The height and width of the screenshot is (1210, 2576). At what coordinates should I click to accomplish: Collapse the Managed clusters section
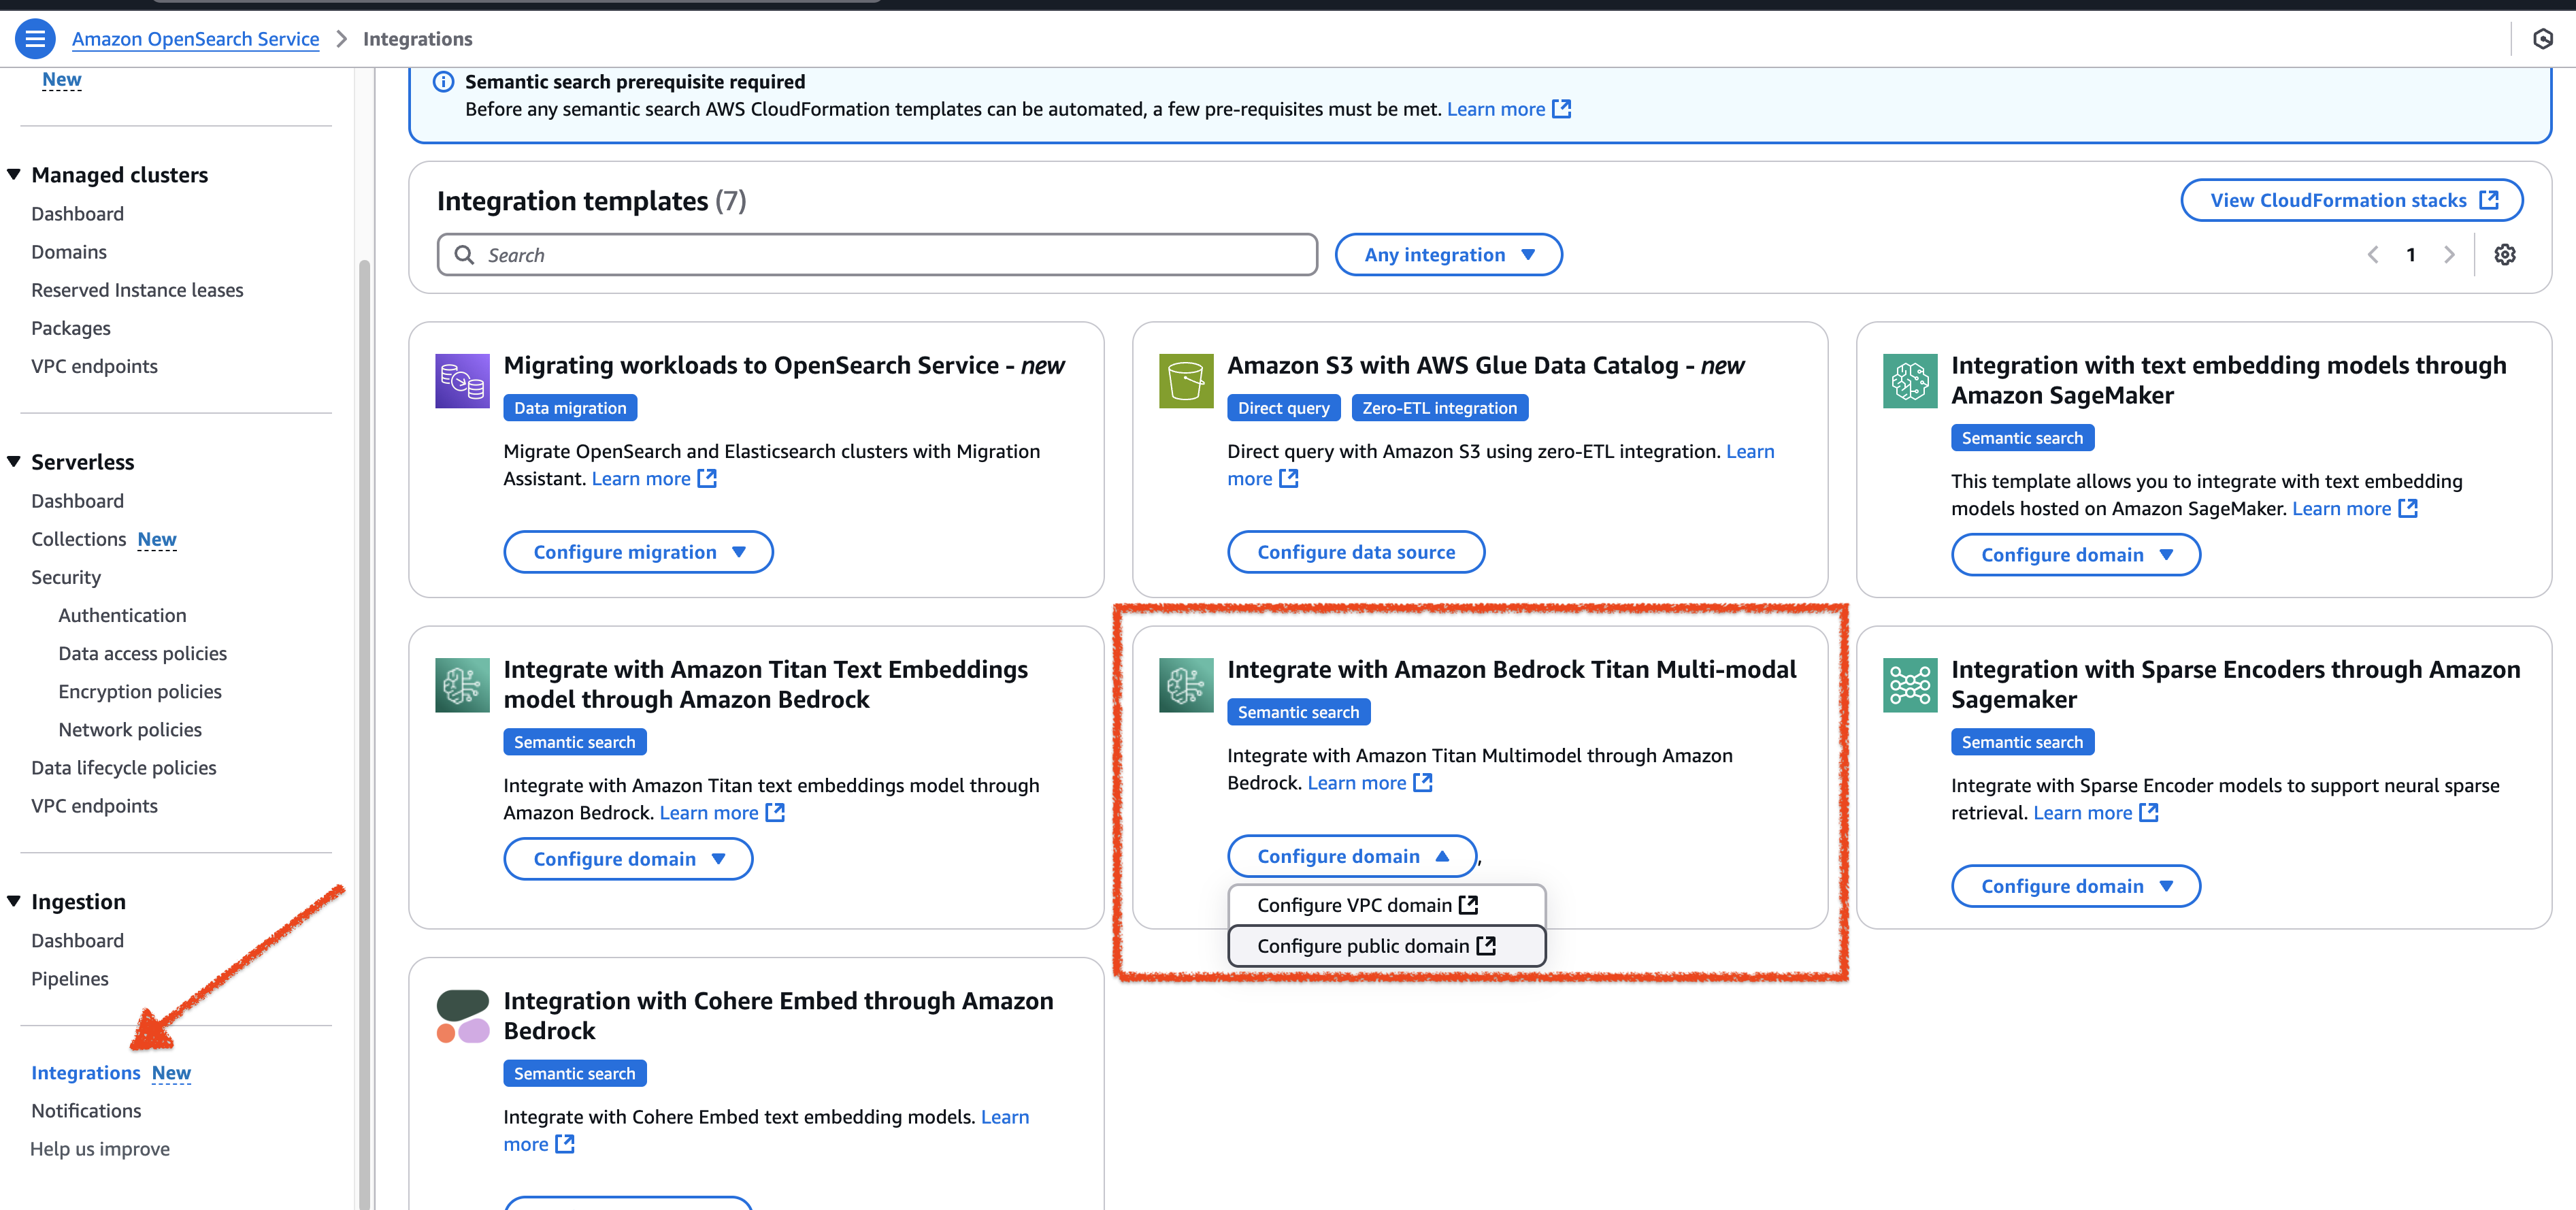(13, 173)
